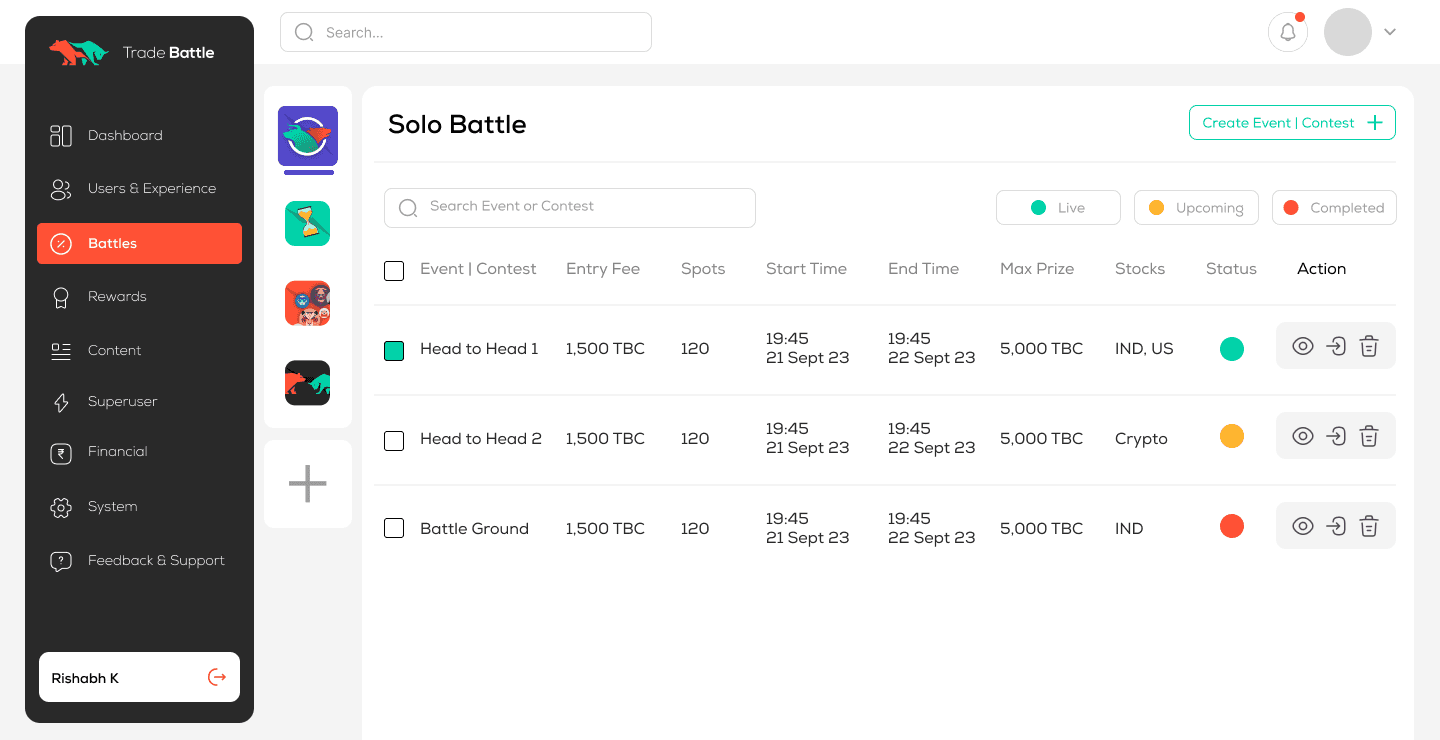1440x740 pixels.
Task: Click the Search Event or Contest field
Action: [x=570, y=207]
